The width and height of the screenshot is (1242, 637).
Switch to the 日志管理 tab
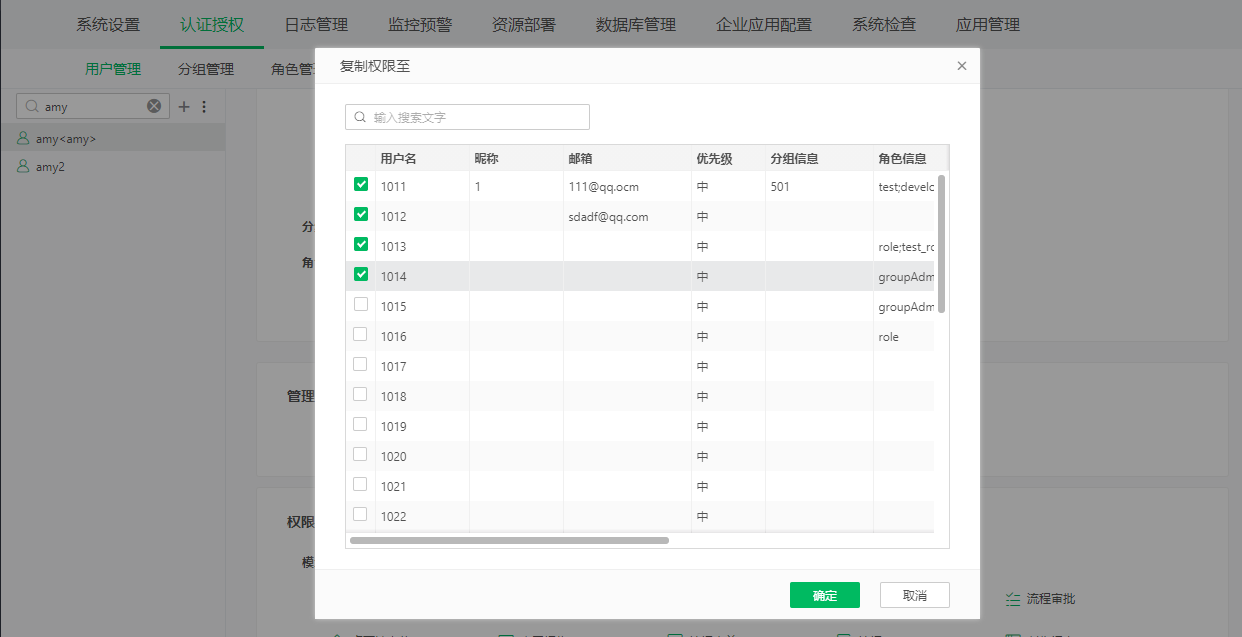[316, 24]
